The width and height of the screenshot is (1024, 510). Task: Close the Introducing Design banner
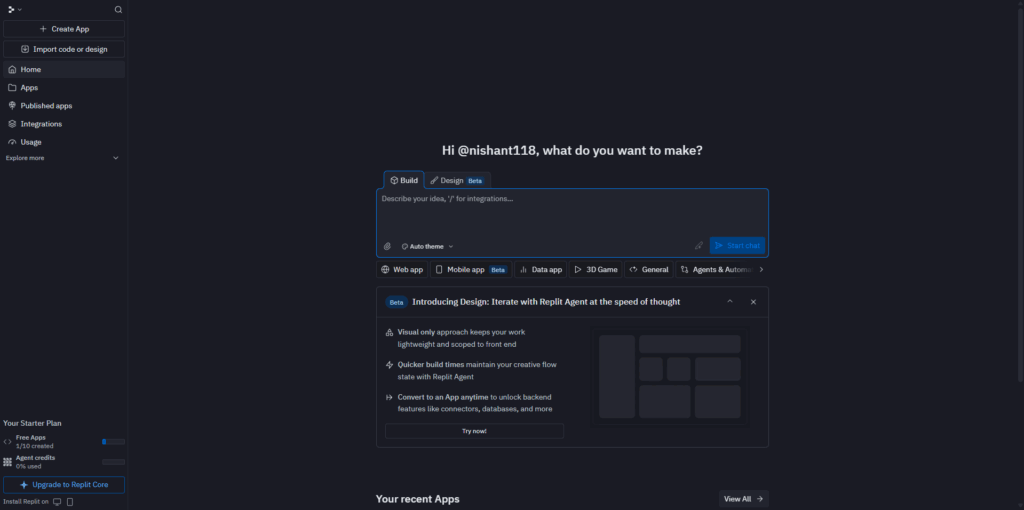click(753, 301)
